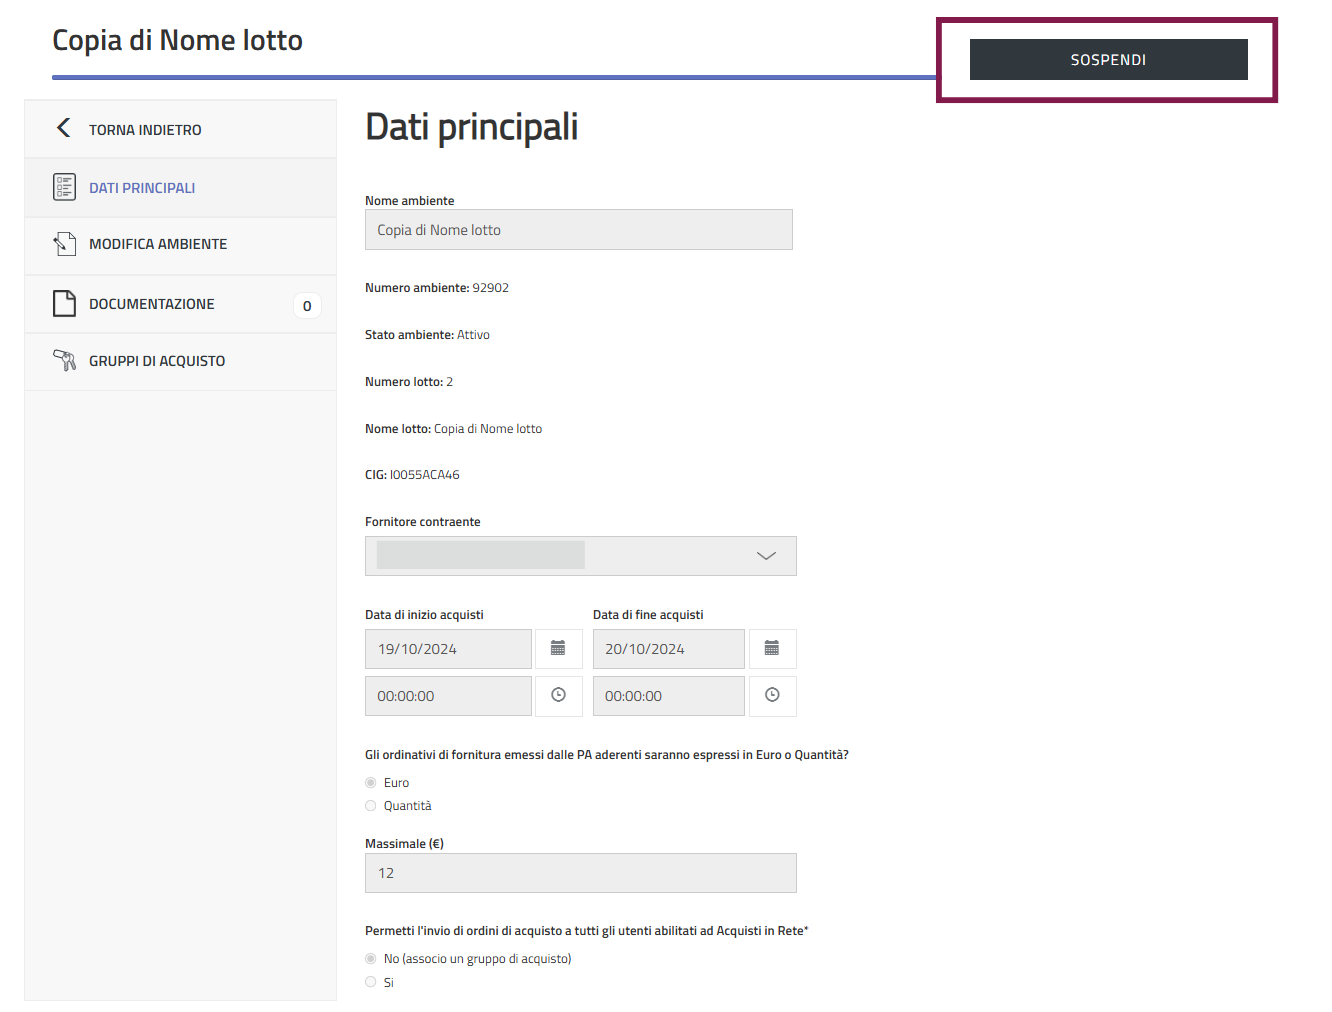Image resolution: width=1332 pixels, height=1012 pixels.
Task: Open the Documentazione menu item
Action: (x=152, y=304)
